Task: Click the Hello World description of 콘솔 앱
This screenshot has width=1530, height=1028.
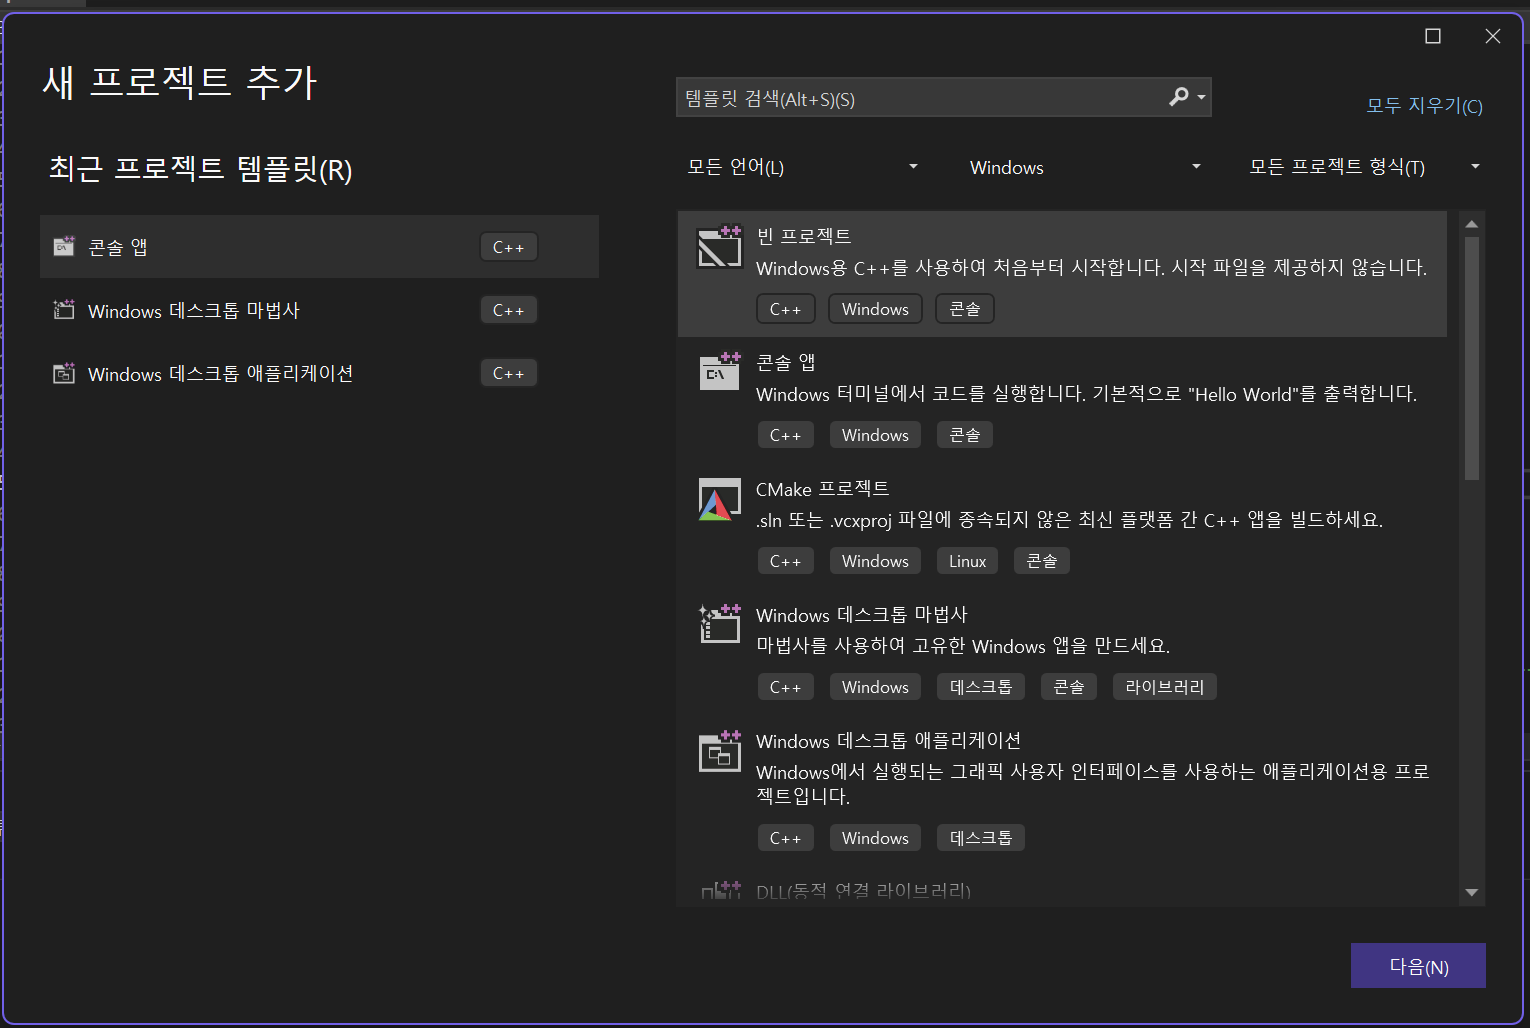Action: pyautogui.click(x=1086, y=394)
